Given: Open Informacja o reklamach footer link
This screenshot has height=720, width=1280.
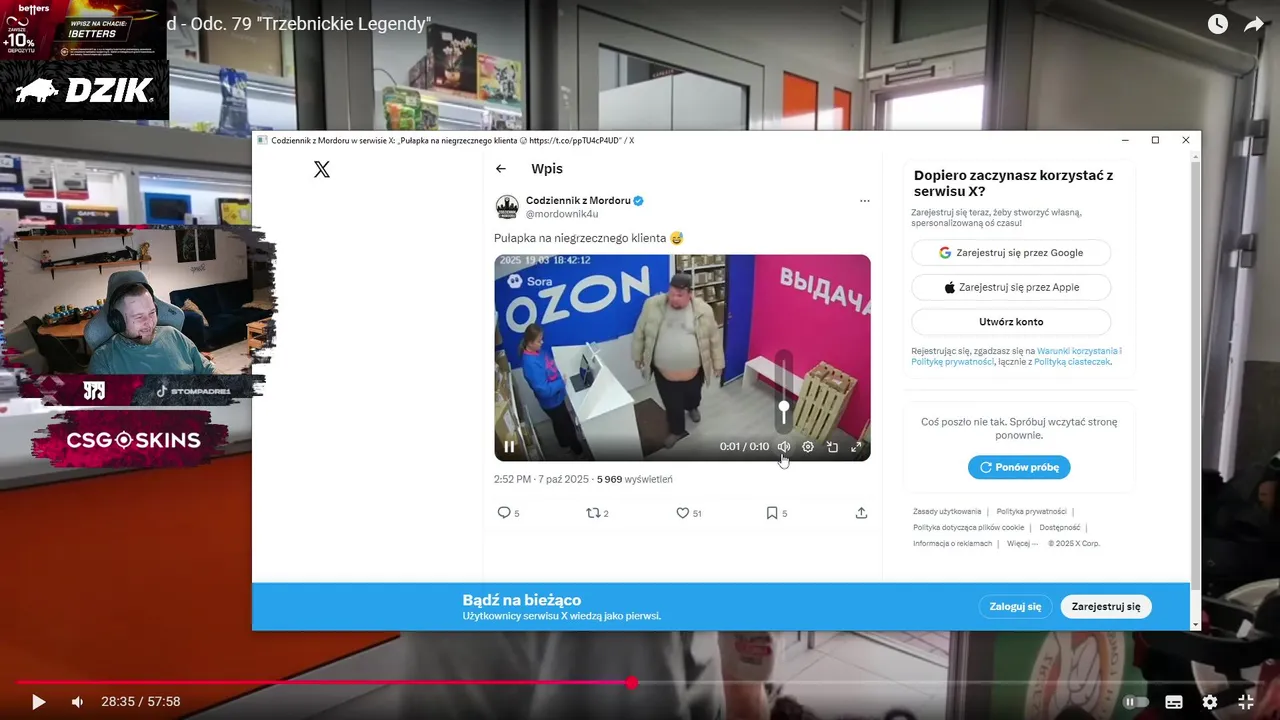Looking at the screenshot, I should point(952,544).
